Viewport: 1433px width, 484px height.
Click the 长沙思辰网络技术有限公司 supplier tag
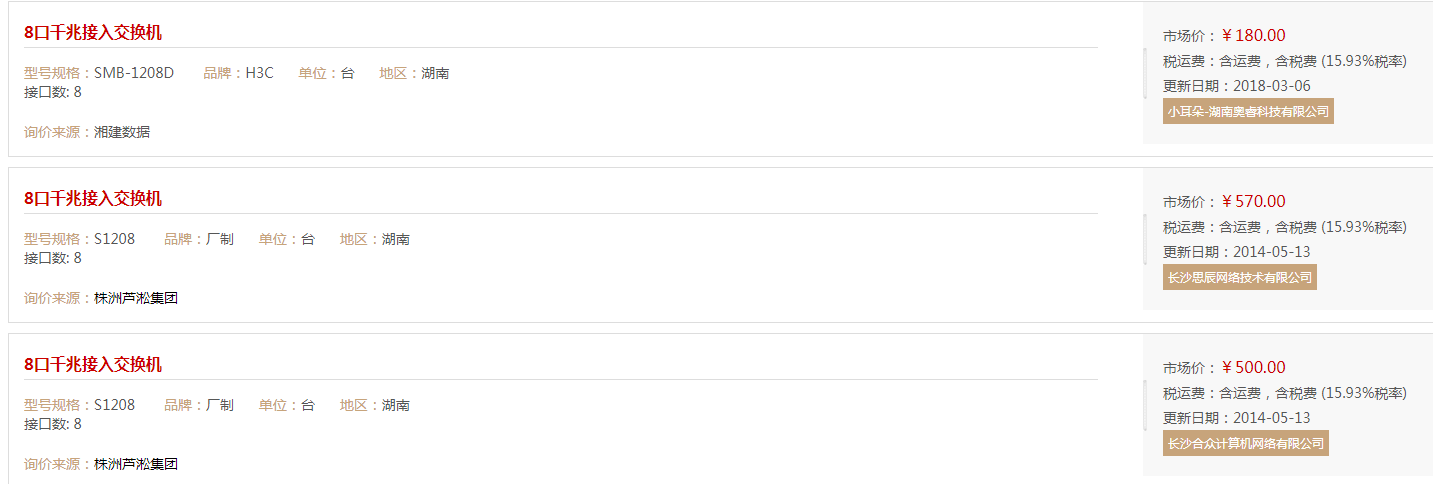[1240, 277]
